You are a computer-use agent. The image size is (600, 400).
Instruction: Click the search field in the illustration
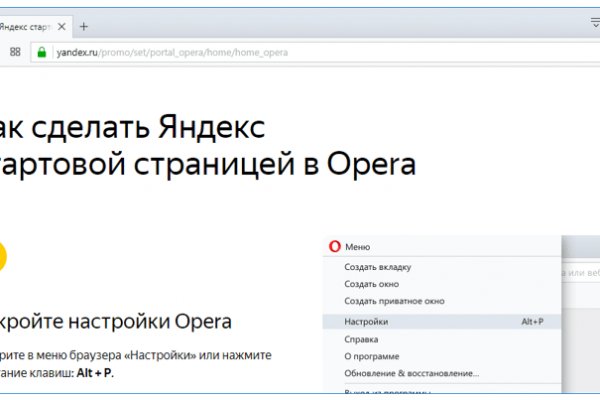[x=582, y=271]
